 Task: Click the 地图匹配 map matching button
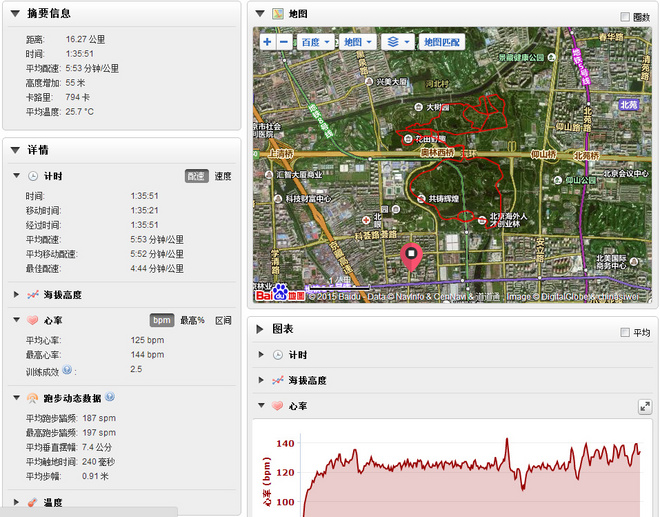pyautogui.click(x=441, y=43)
